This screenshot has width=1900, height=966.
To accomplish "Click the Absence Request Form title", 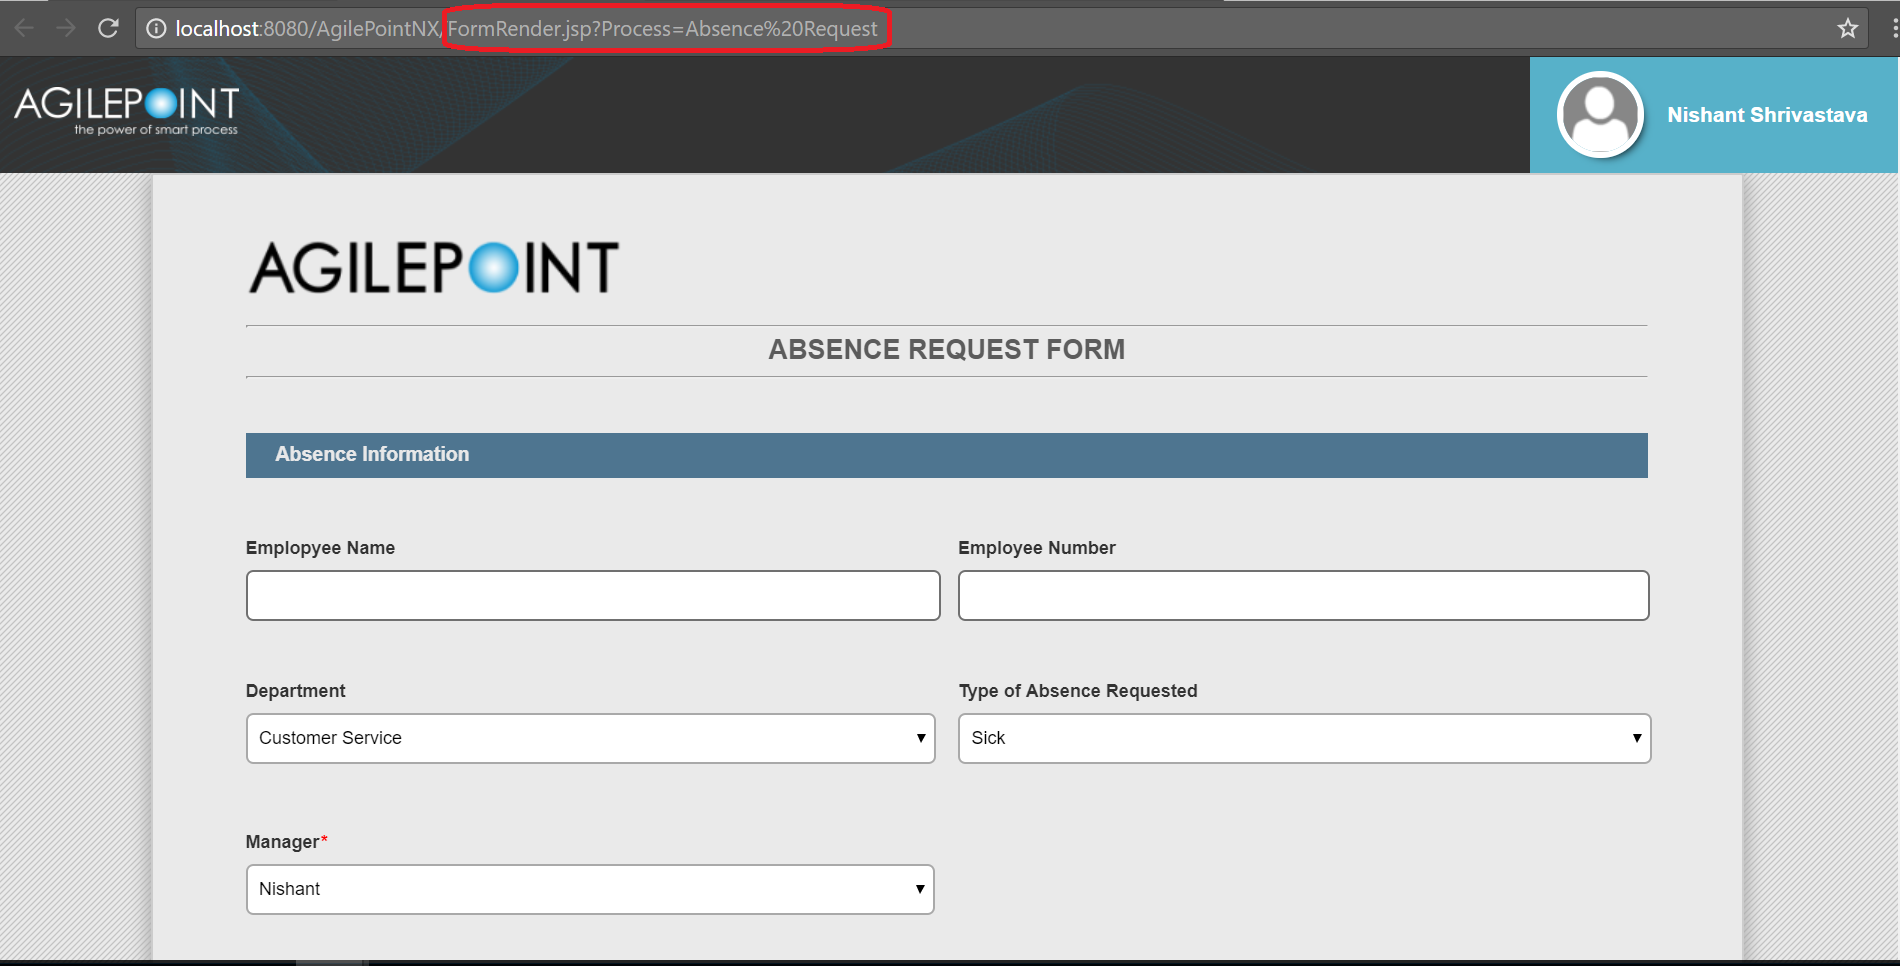I will 946,350.
